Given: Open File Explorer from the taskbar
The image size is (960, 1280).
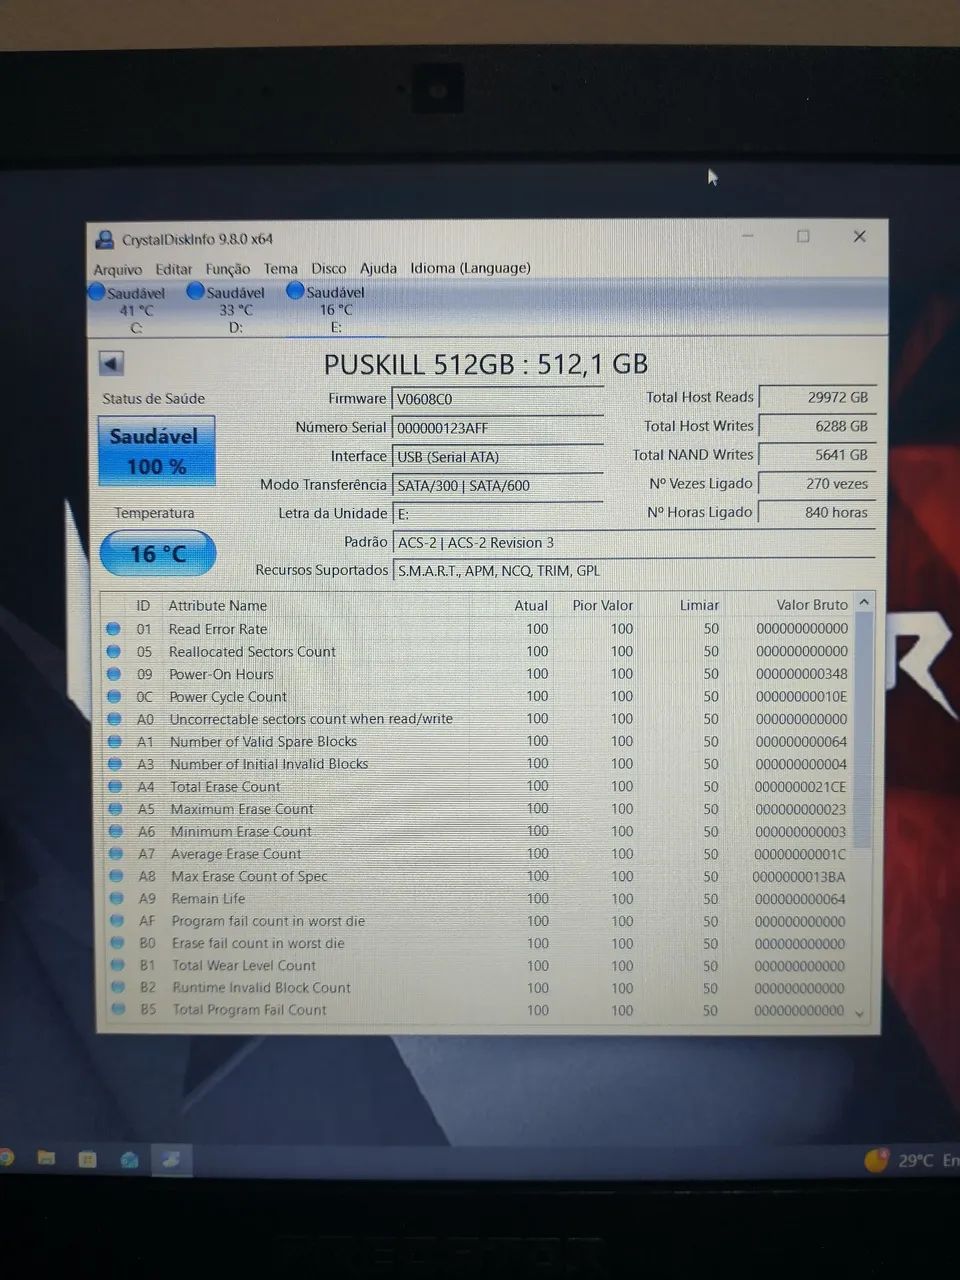Looking at the screenshot, I should point(46,1158).
